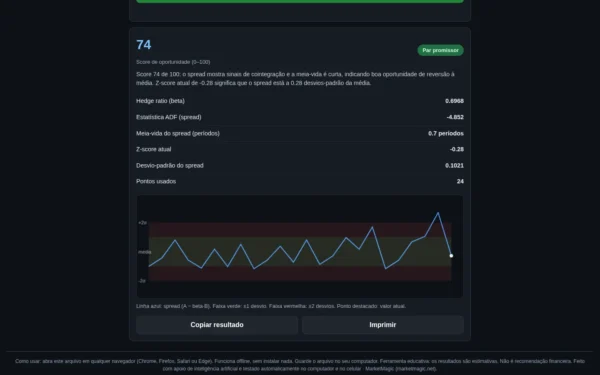The width and height of the screenshot is (600, 375).
Task: Click the 0.7 períodos value
Action: 446,134
